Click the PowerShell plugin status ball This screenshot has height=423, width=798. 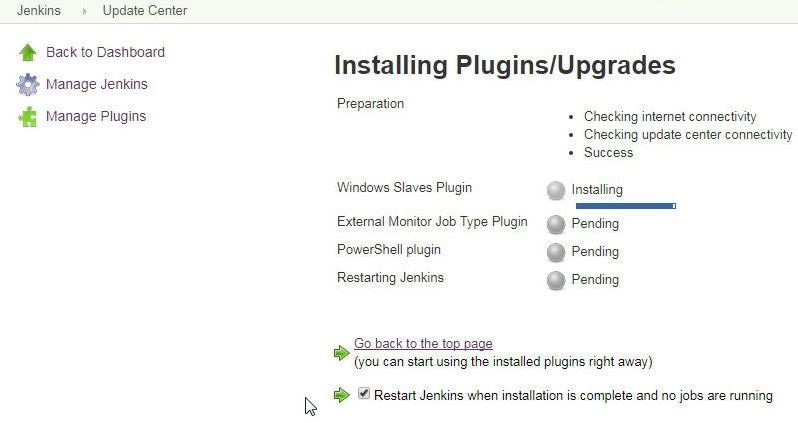556,252
